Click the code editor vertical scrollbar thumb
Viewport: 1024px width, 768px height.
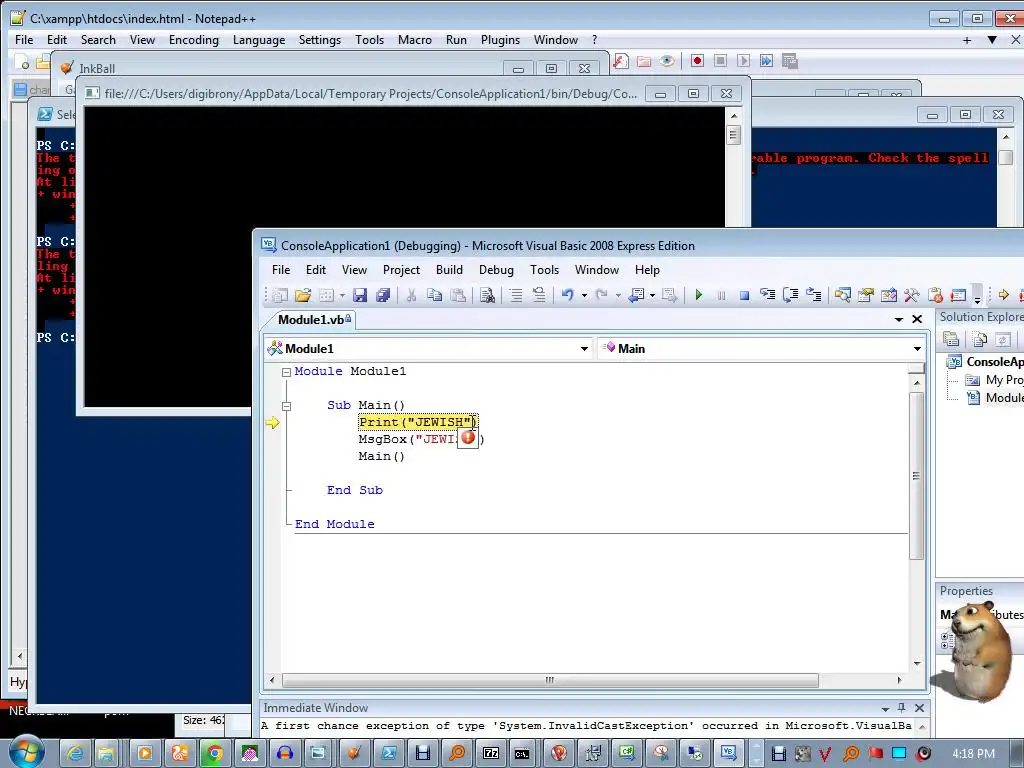[x=917, y=475]
